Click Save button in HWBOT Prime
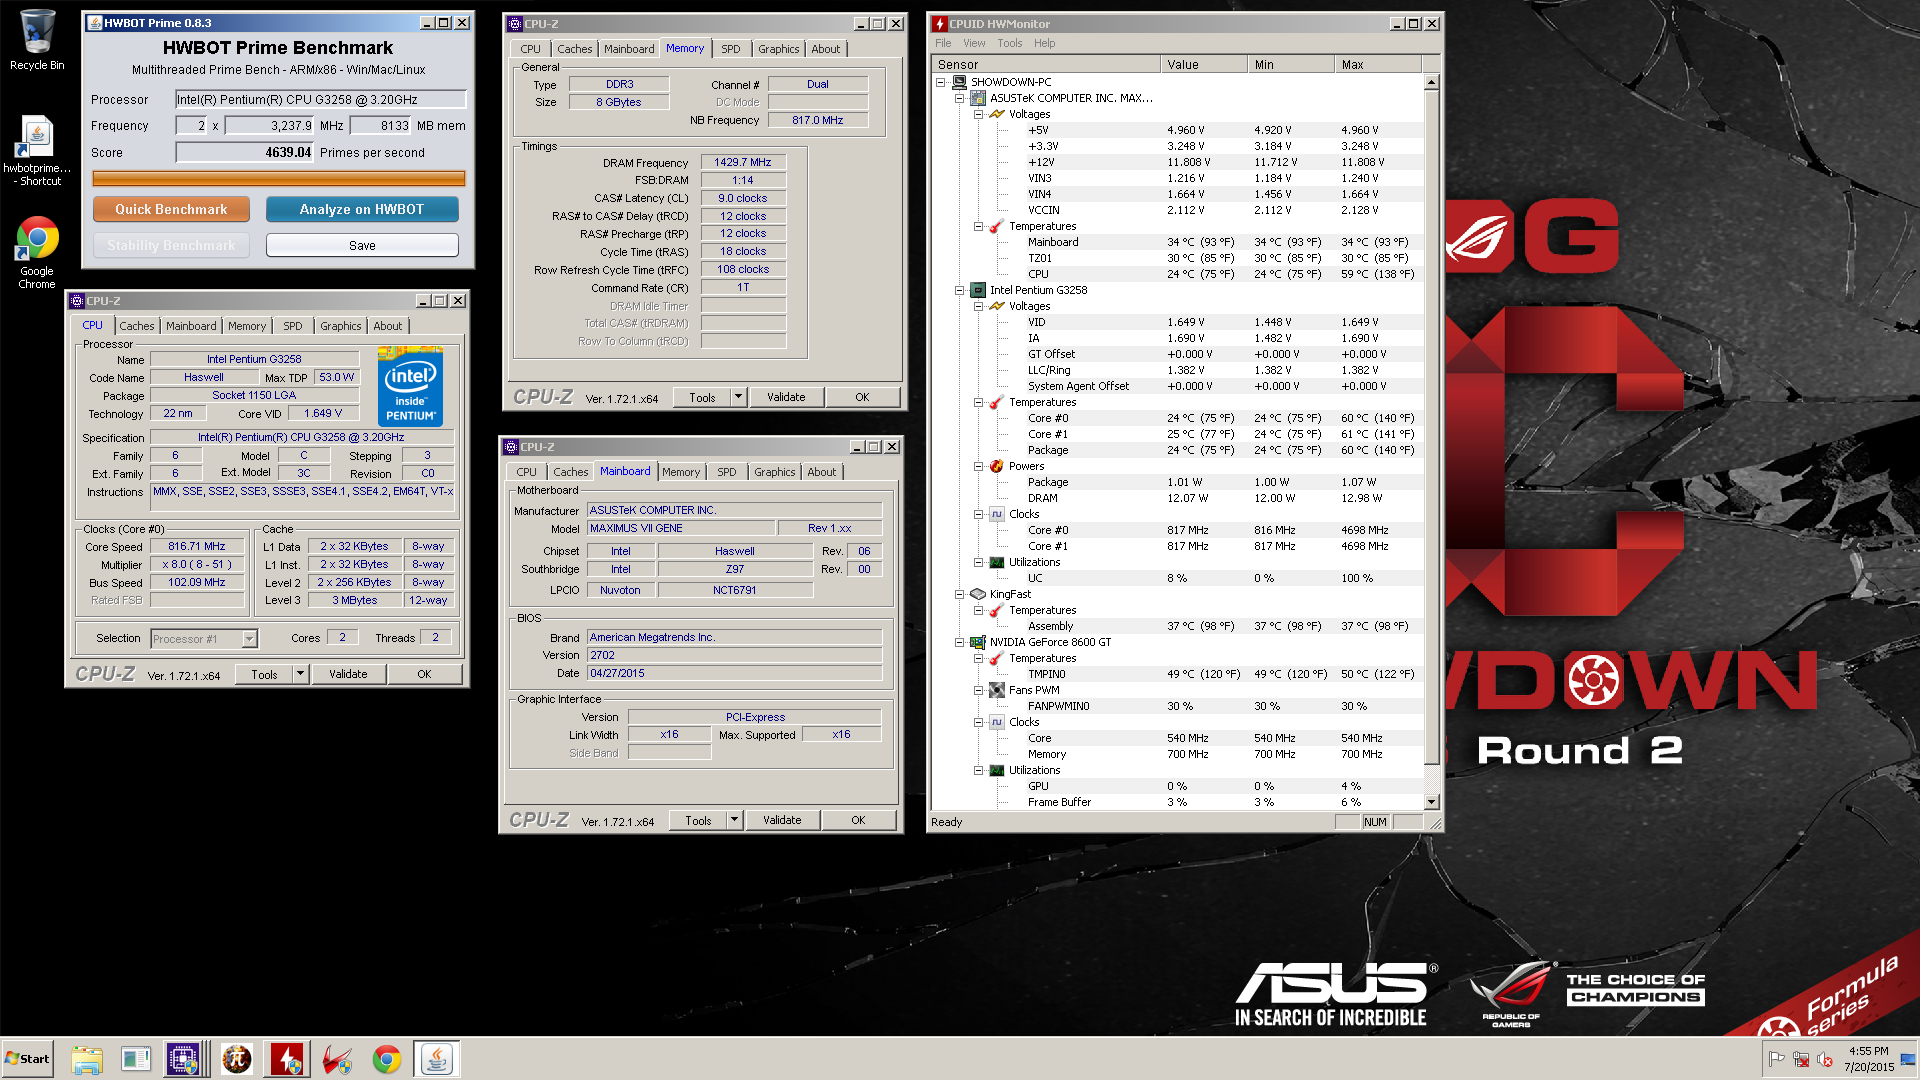The height and width of the screenshot is (1080, 1920). point(362,245)
